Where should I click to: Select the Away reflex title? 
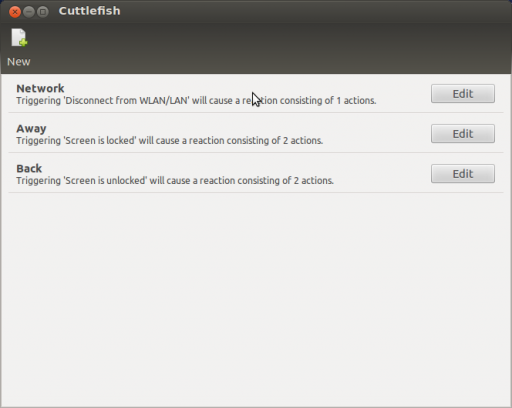click(31, 129)
